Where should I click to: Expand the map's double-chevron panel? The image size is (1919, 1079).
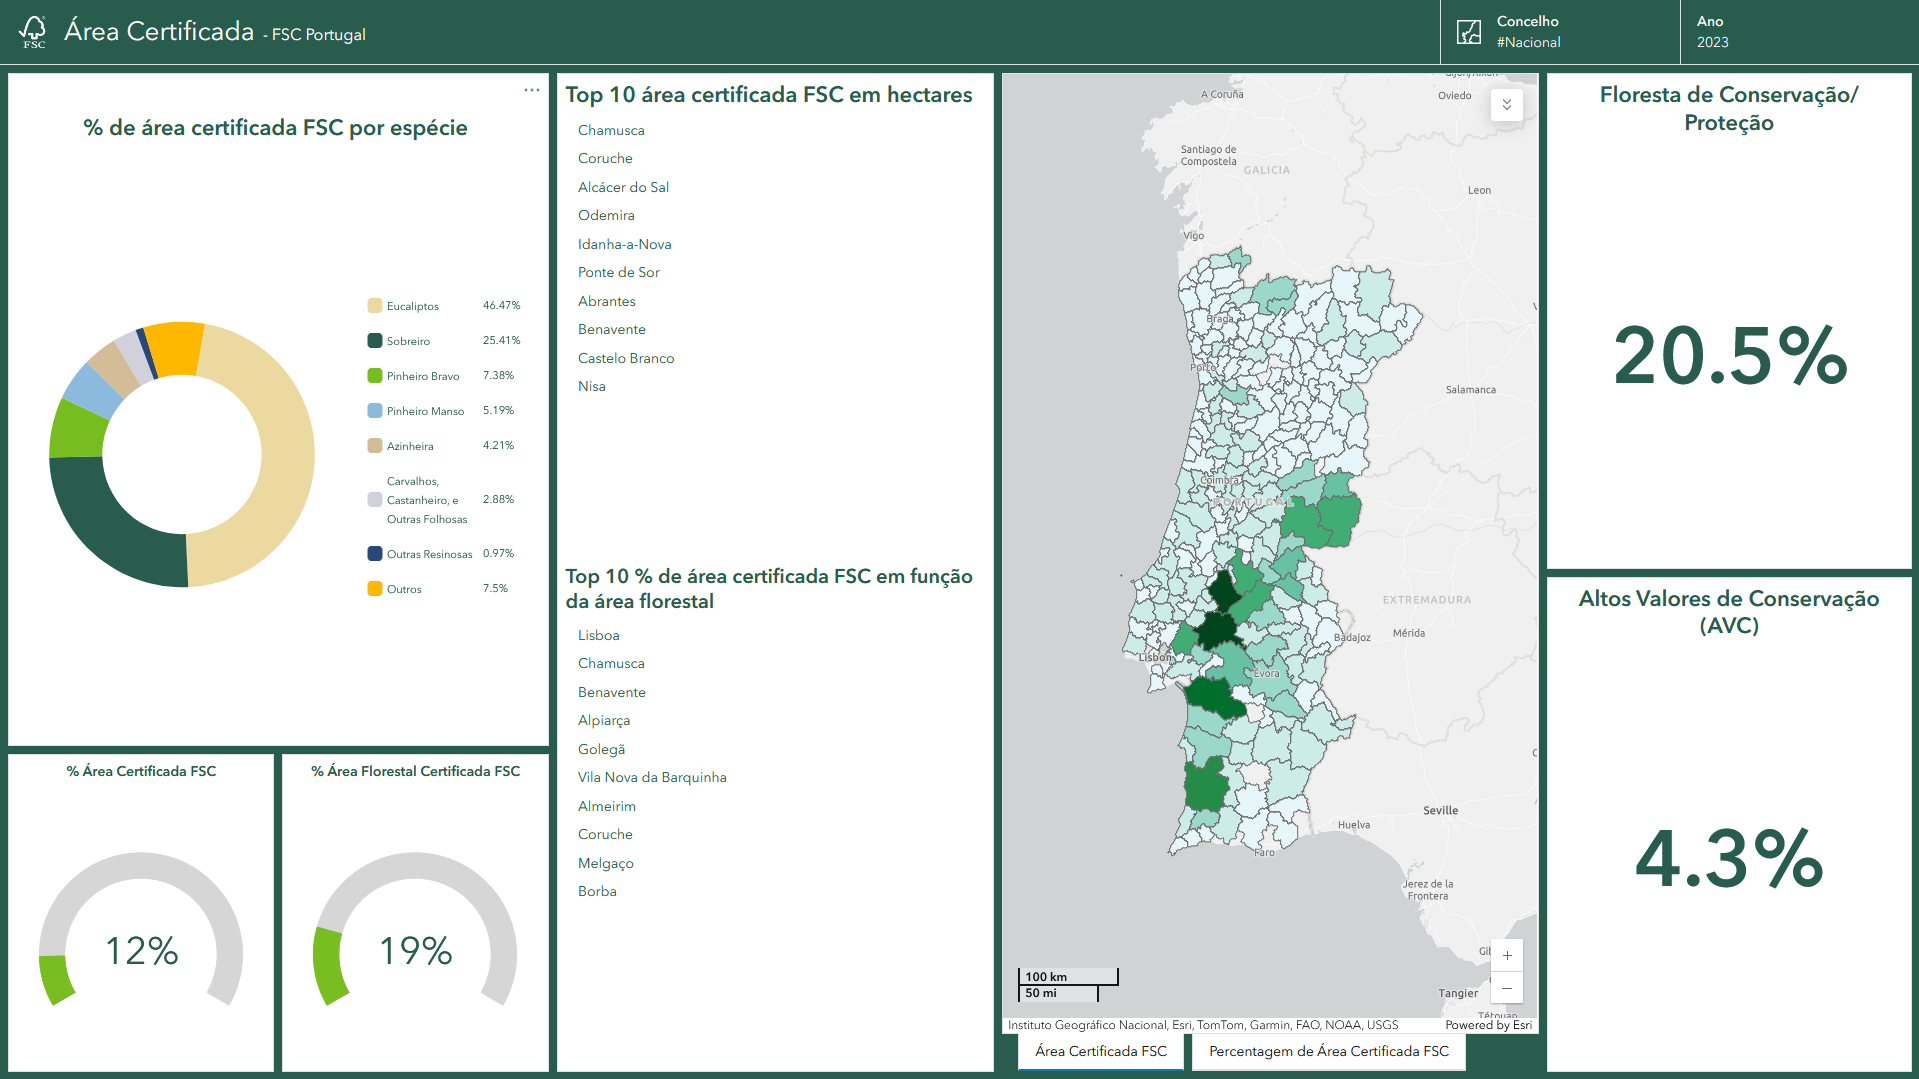pyautogui.click(x=1506, y=105)
